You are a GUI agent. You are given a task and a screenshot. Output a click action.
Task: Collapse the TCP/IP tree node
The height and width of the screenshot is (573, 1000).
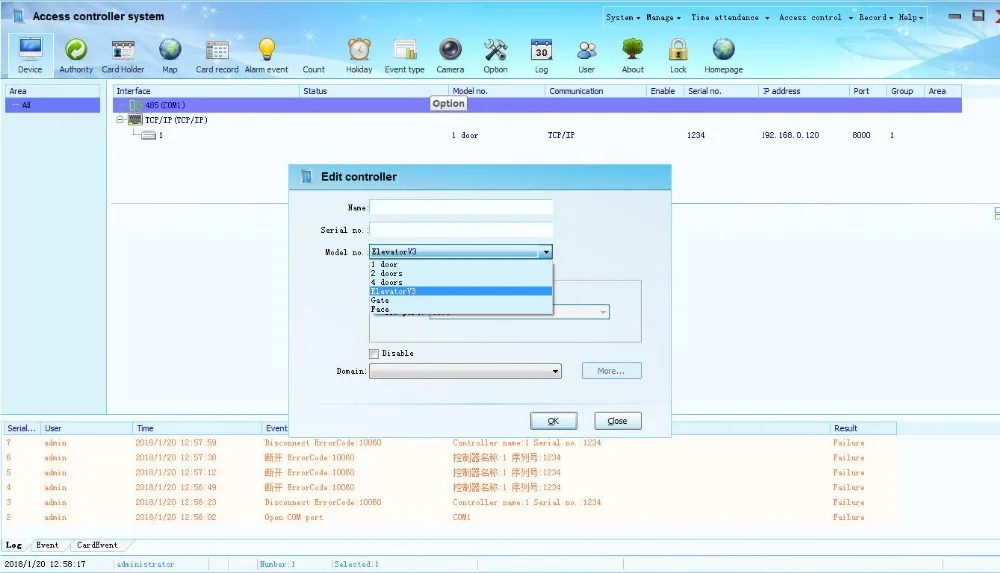[x=120, y=120]
